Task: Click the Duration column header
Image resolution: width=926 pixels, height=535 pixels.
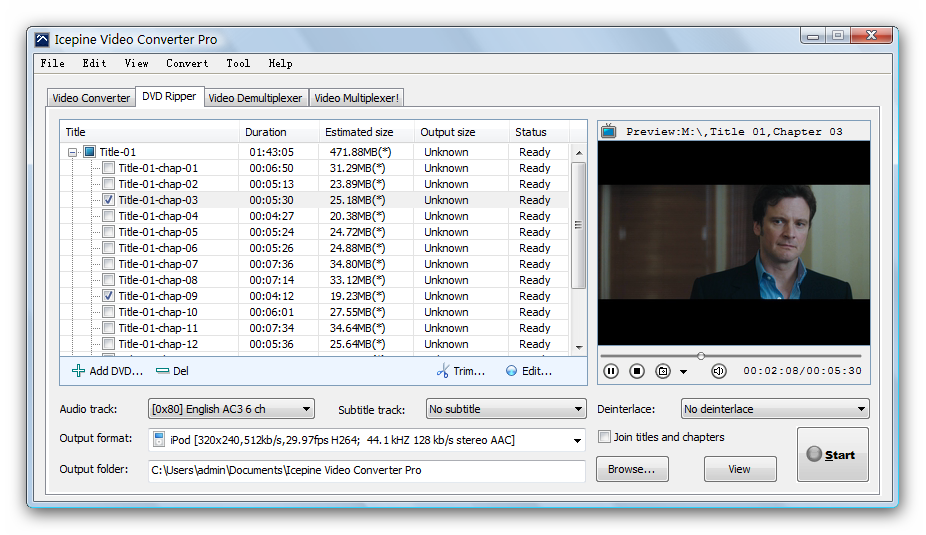Action: [x=279, y=132]
